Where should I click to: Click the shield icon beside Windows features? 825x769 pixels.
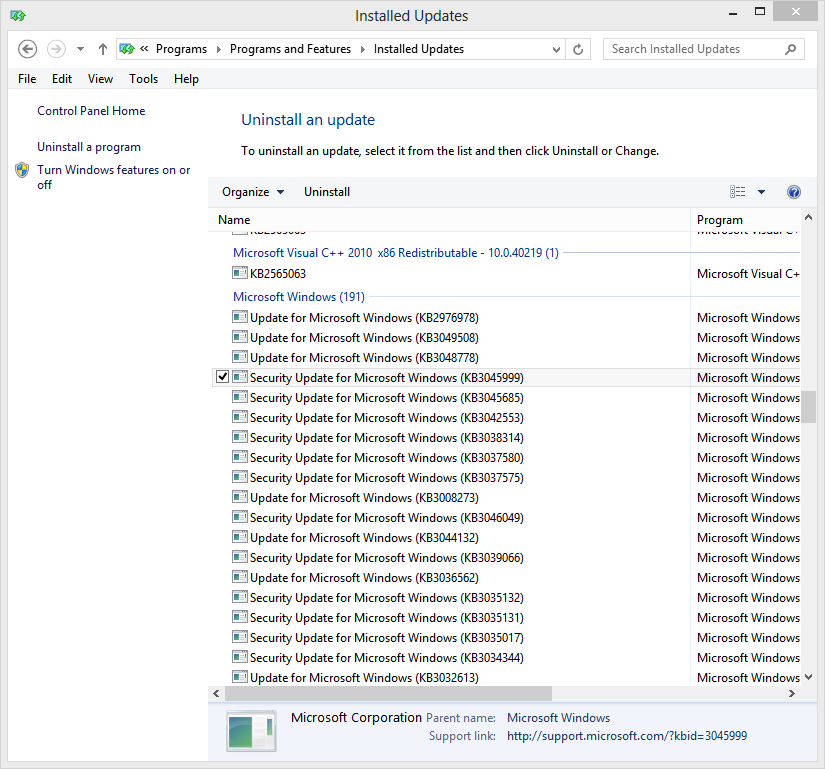pos(22,170)
